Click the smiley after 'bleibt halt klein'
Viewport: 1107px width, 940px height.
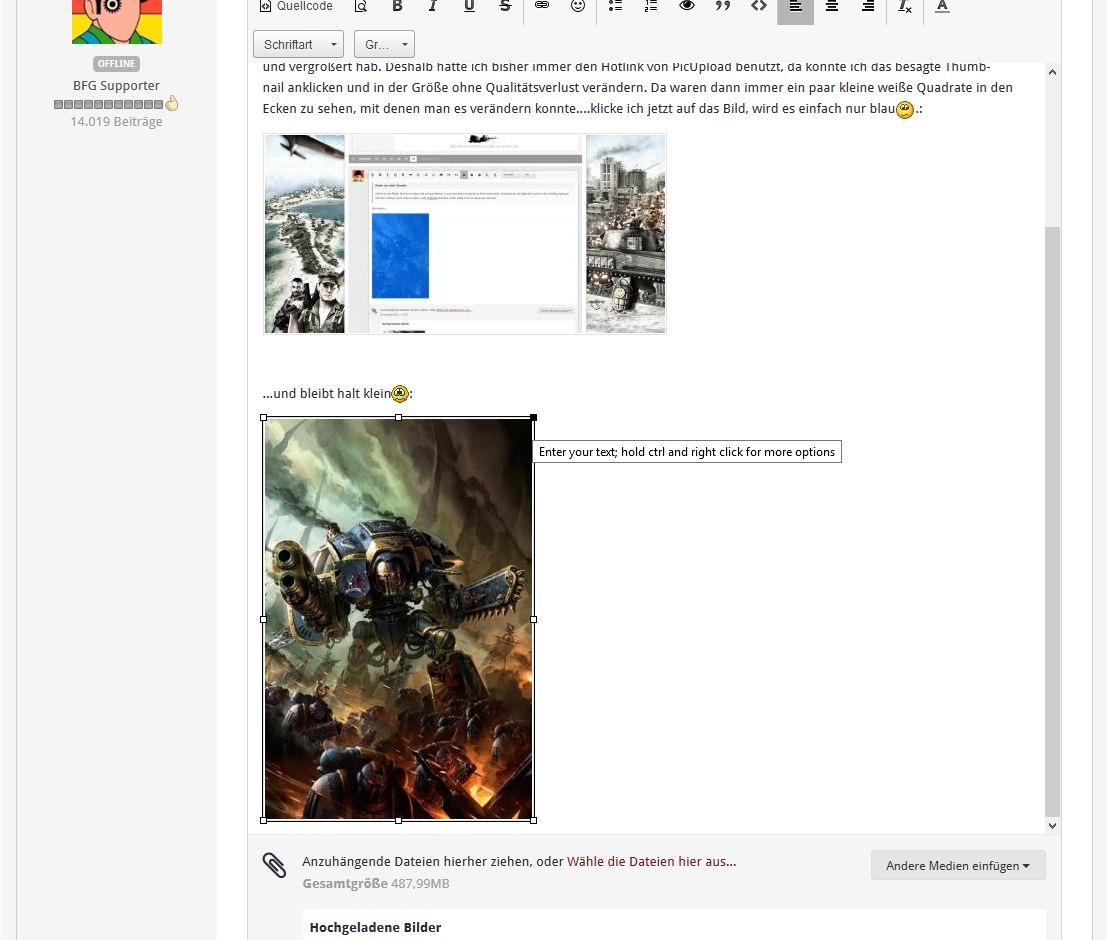point(400,393)
